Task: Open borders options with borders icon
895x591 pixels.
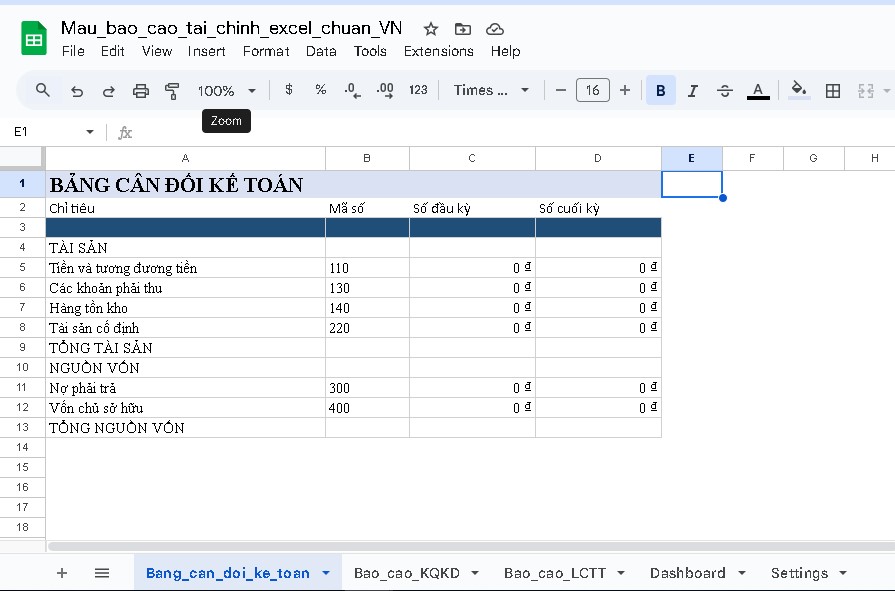Action: [x=833, y=90]
